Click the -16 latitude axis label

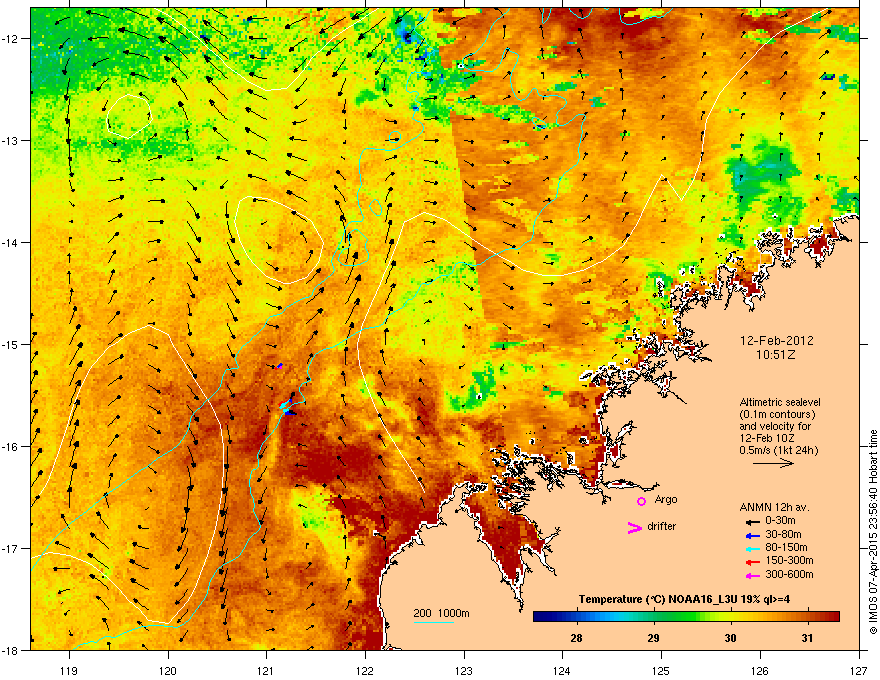(10, 446)
